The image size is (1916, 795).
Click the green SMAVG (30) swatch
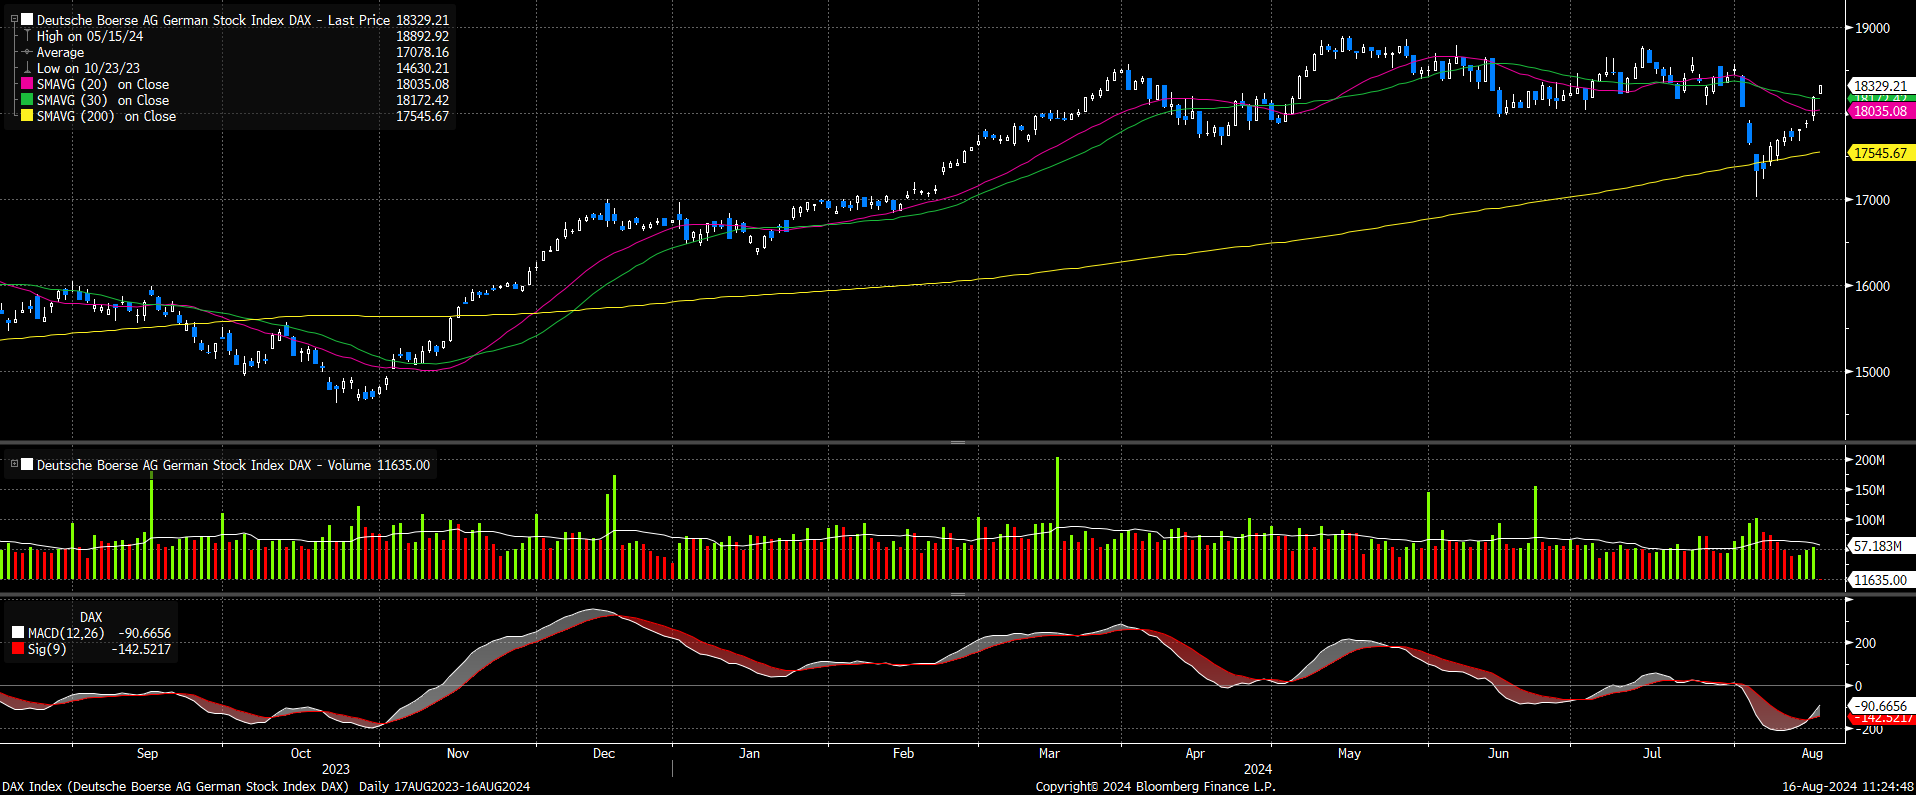(x=27, y=100)
